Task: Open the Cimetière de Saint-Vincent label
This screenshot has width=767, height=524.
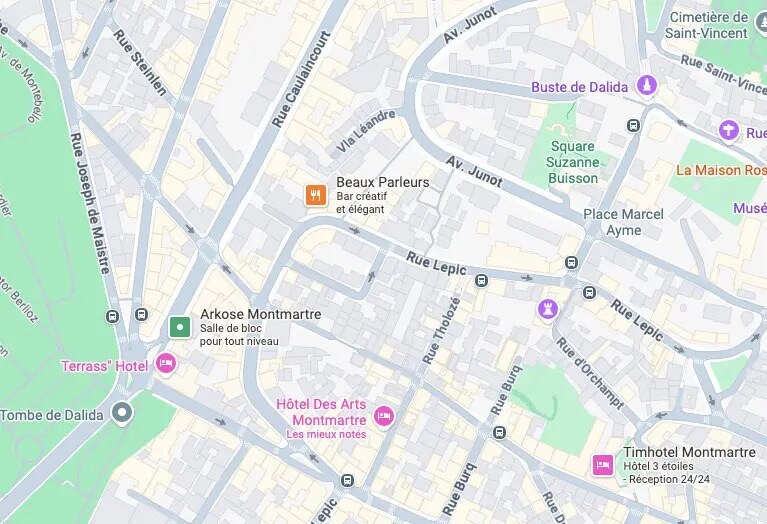Action: coord(706,25)
